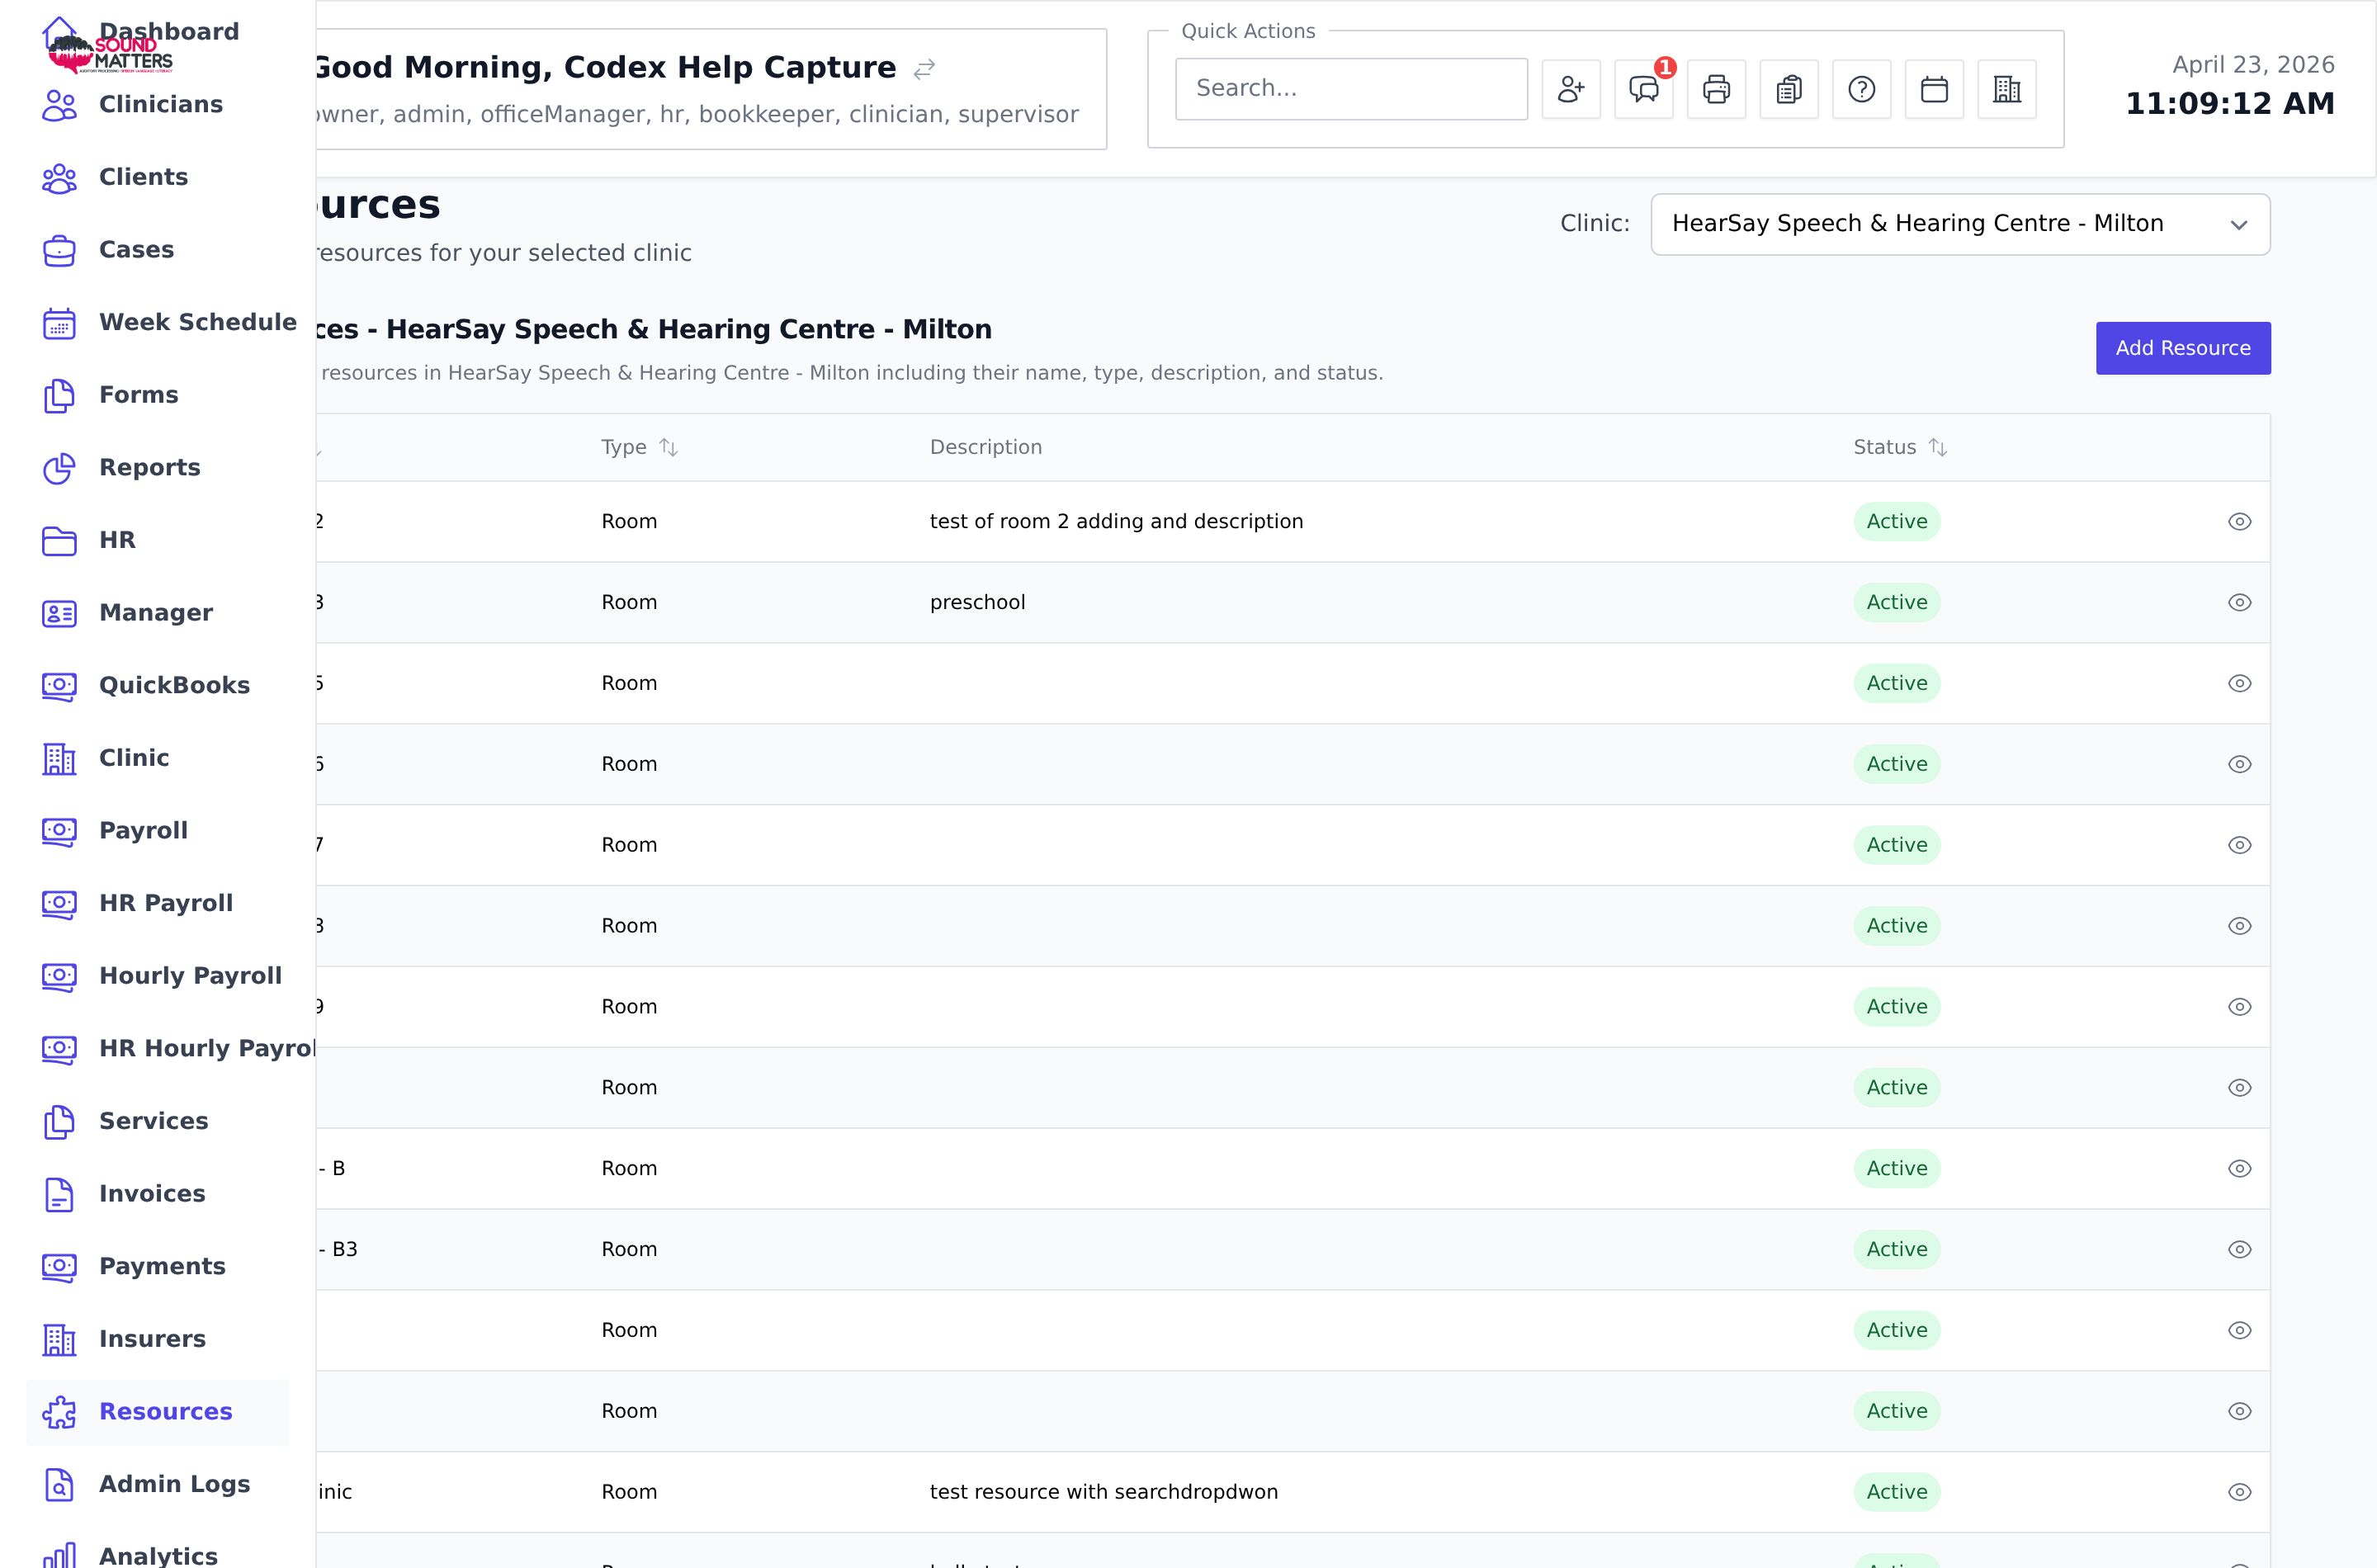Click the HR folder icon in the sidebar
The width and height of the screenshot is (2377, 1568).
tap(59, 541)
